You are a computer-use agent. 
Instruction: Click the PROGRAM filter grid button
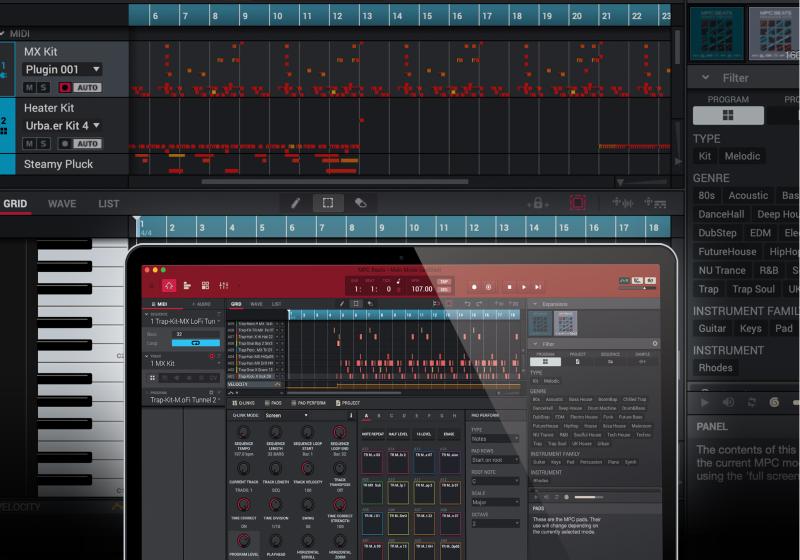click(728, 115)
